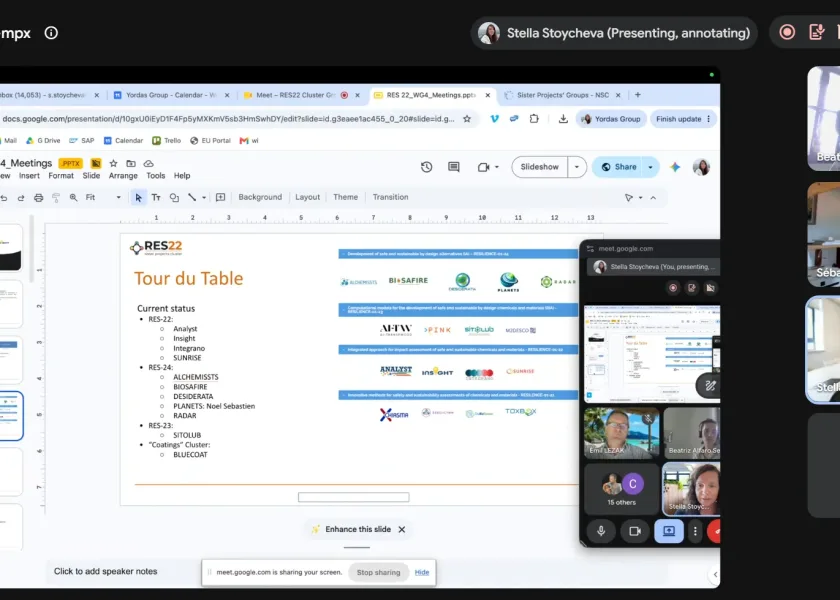
Task: Check the cloud save status icon
Action: (x=149, y=163)
